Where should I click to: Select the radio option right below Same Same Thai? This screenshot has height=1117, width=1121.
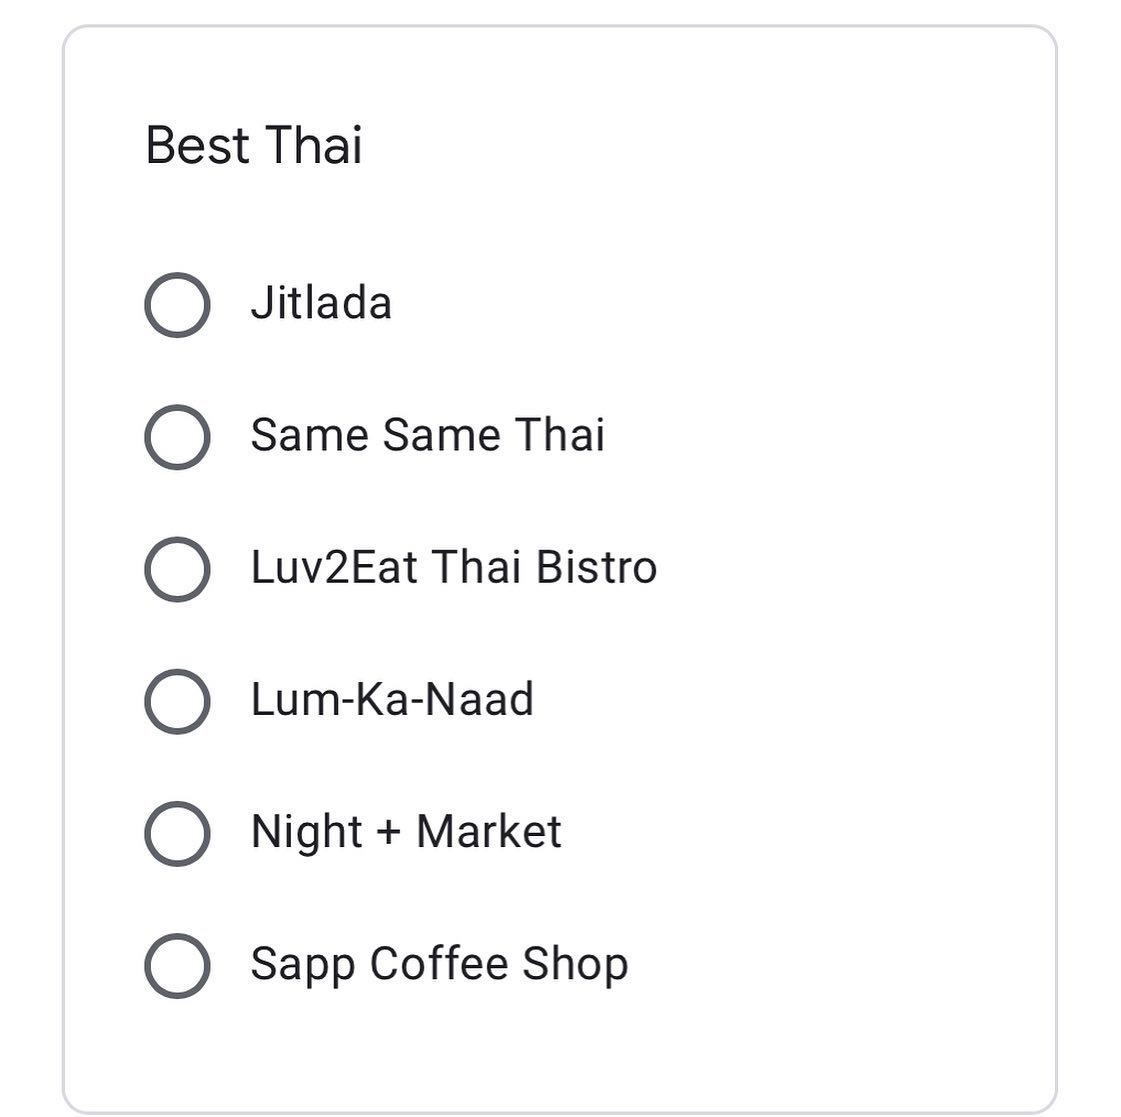(x=177, y=568)
